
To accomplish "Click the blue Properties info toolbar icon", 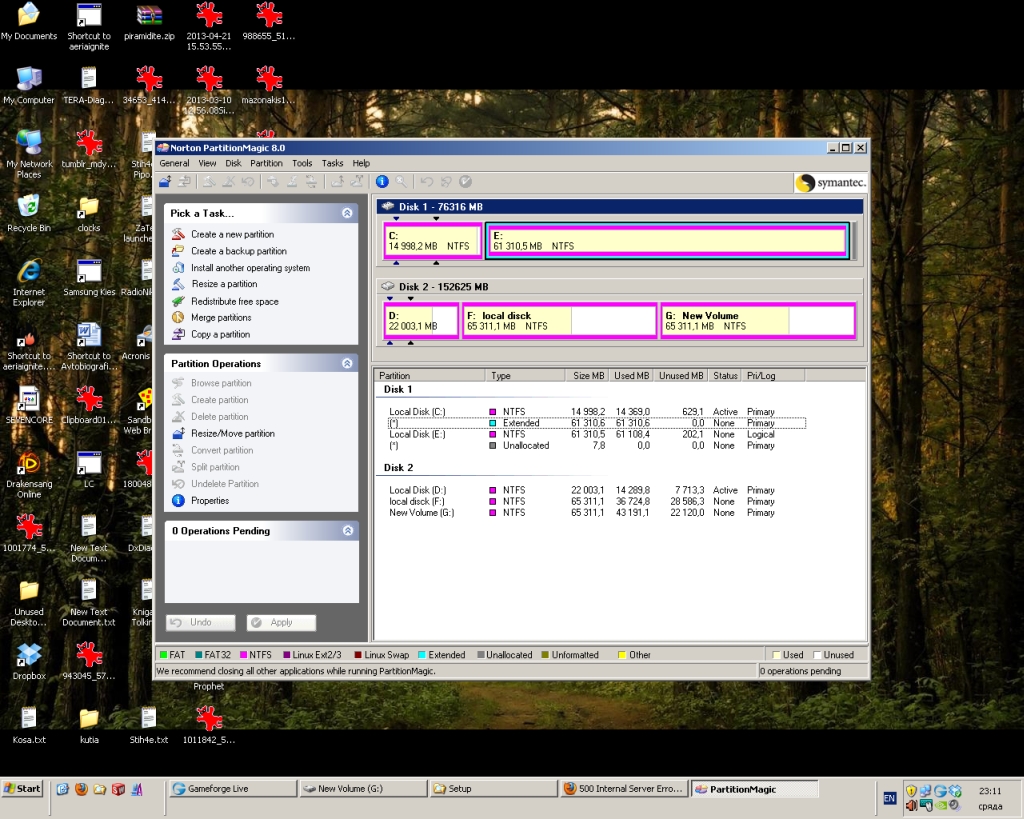I will coord(382,181).
